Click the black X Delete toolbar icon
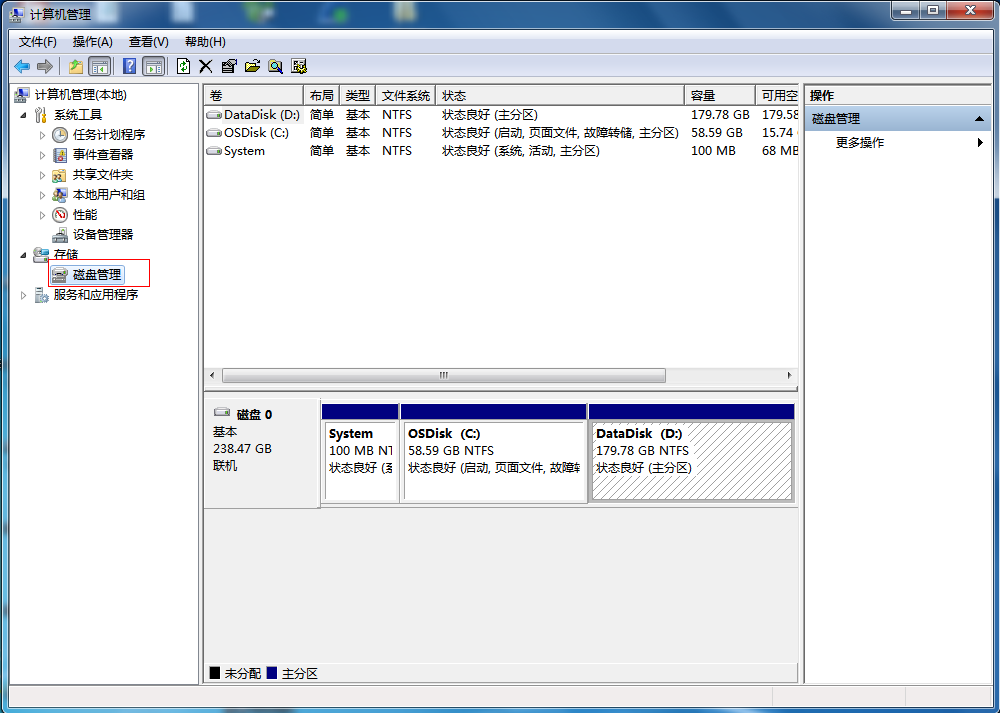1000x713 pixels. pyautogui.click(x=205, y=66)
